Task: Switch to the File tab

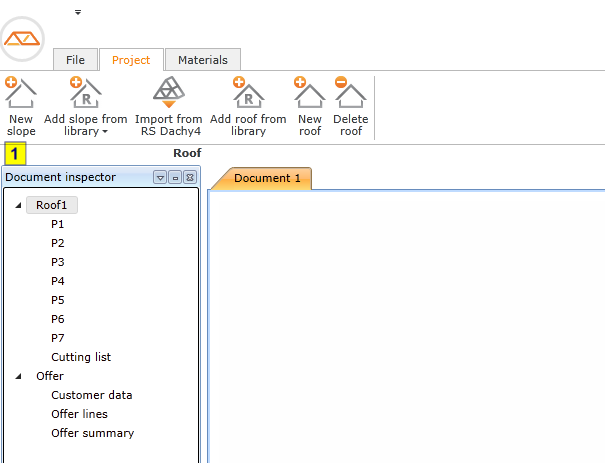Action: 75,60
